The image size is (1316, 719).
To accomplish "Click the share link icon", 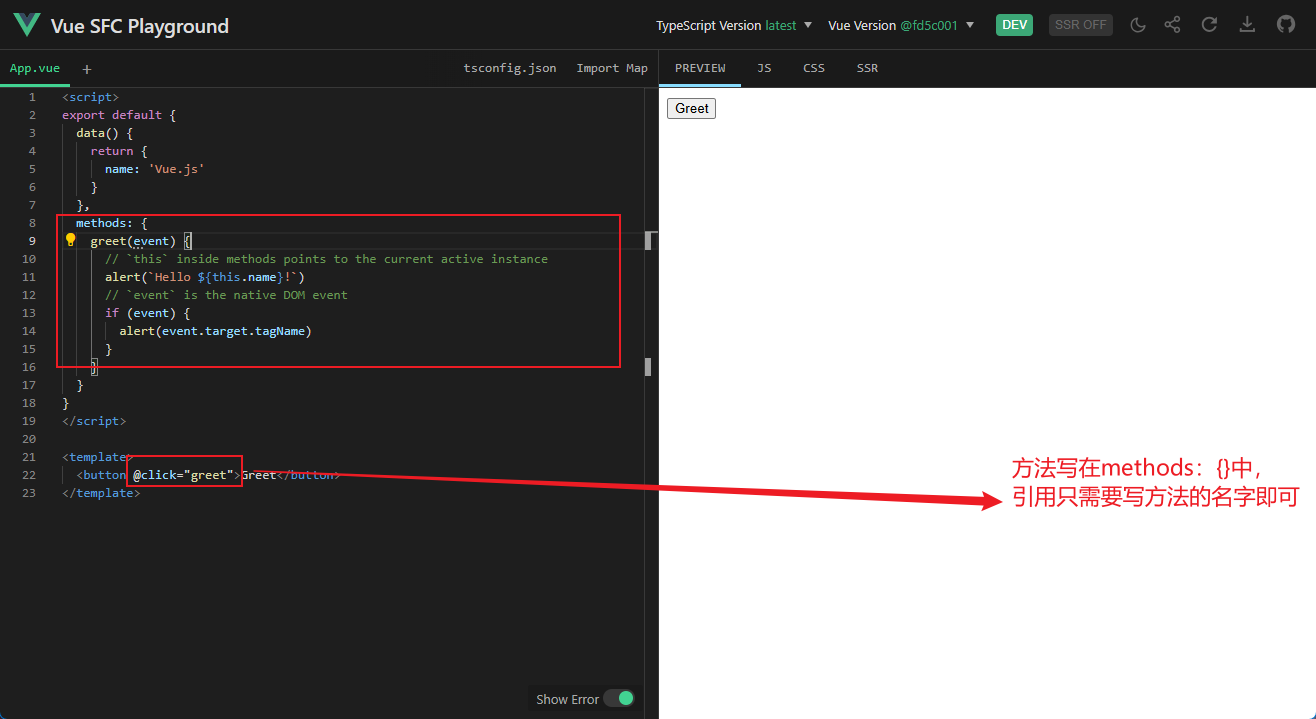I will (1172, 25).
